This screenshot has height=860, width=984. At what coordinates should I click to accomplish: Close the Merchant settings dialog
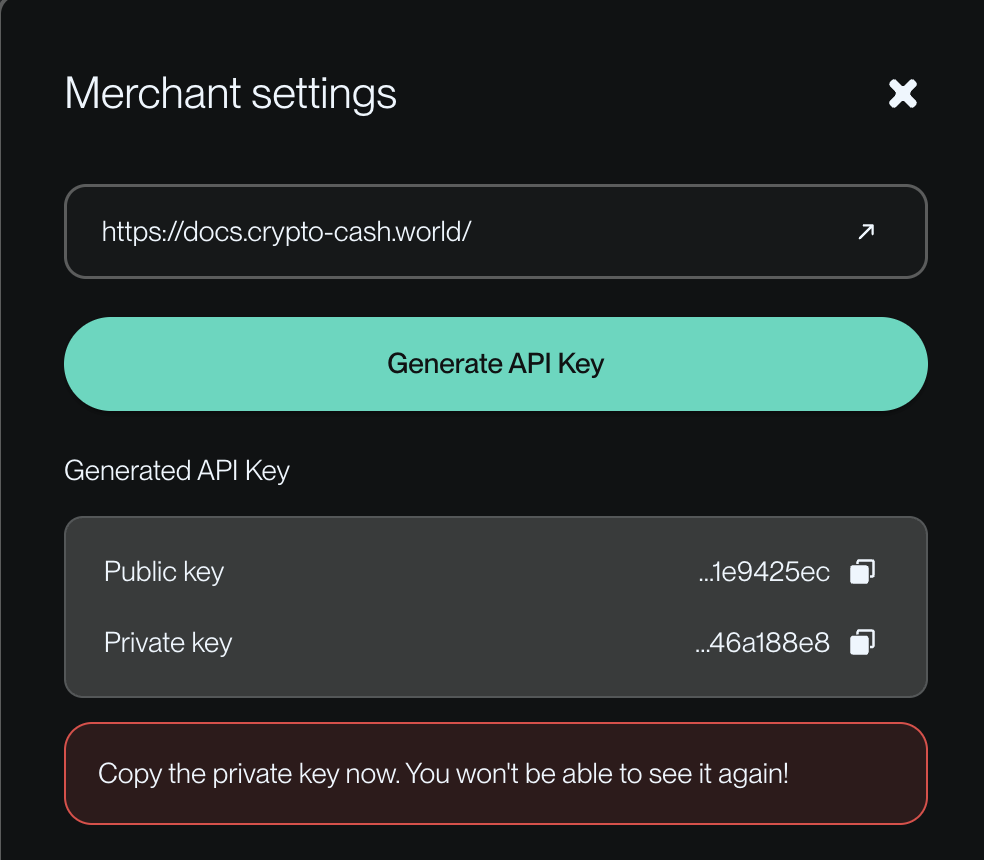pos(903,94)
